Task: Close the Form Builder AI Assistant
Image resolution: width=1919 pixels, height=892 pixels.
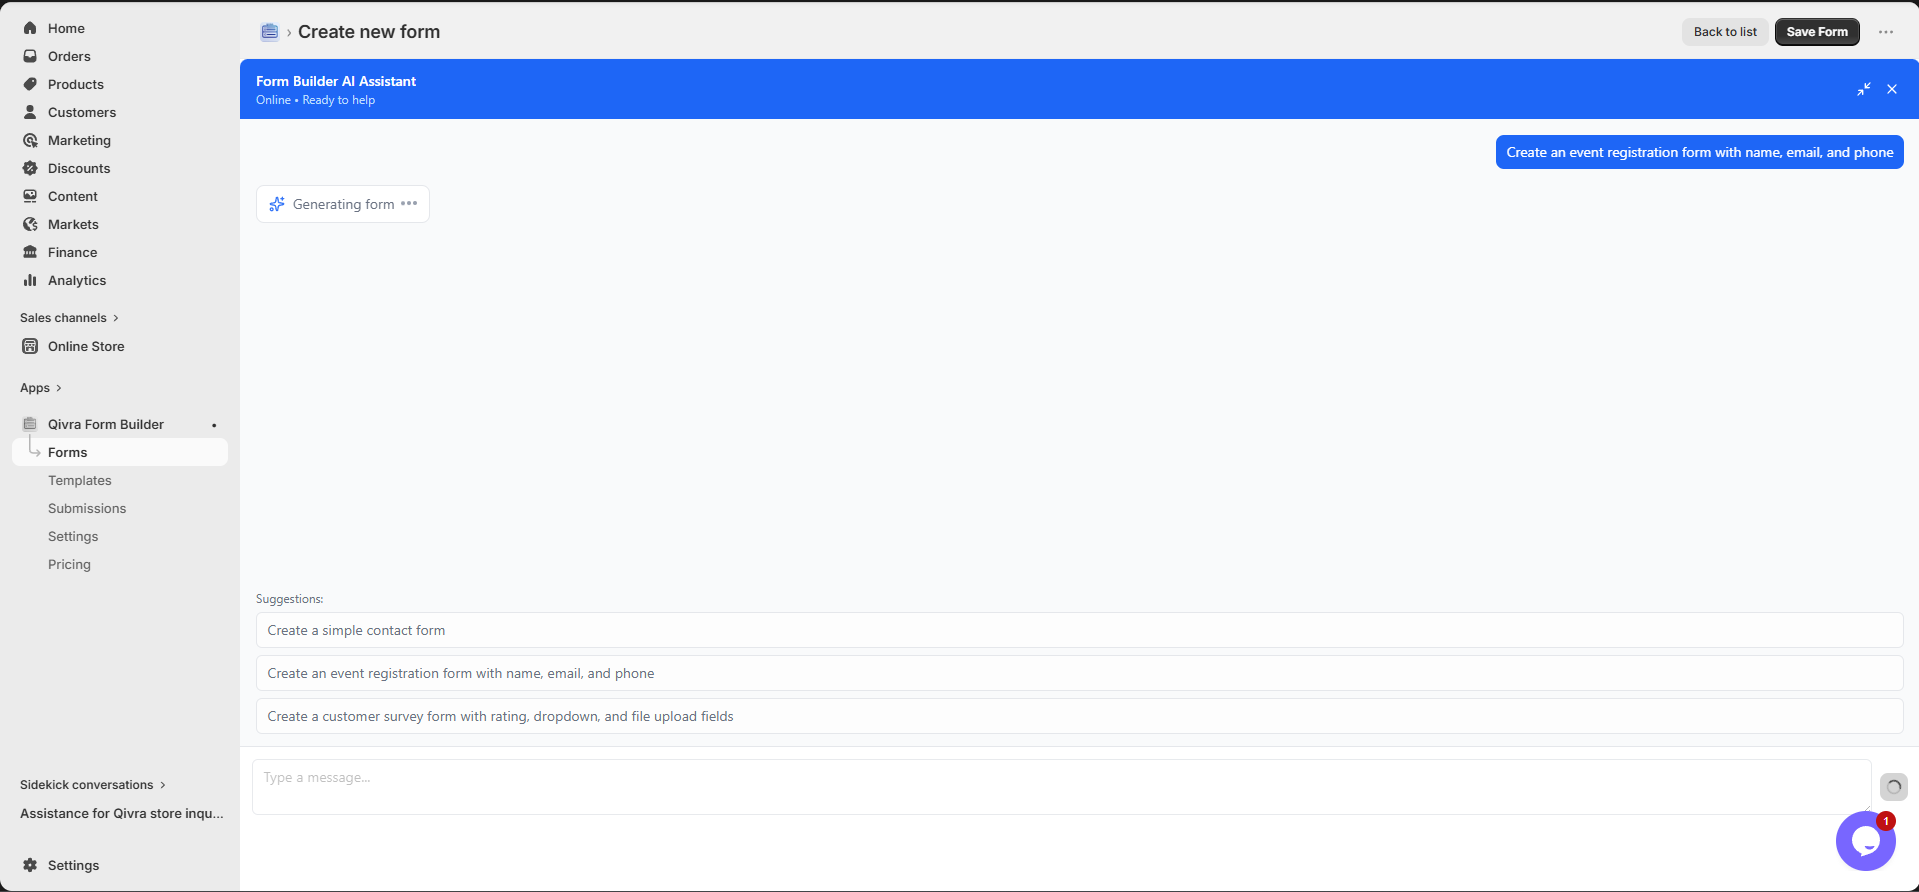Action: (1892, 89)
